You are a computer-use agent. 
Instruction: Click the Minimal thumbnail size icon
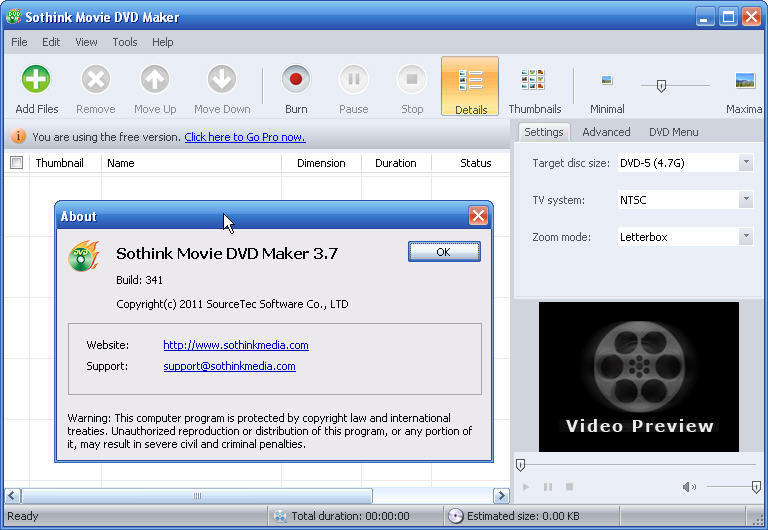tap(606, 80)
